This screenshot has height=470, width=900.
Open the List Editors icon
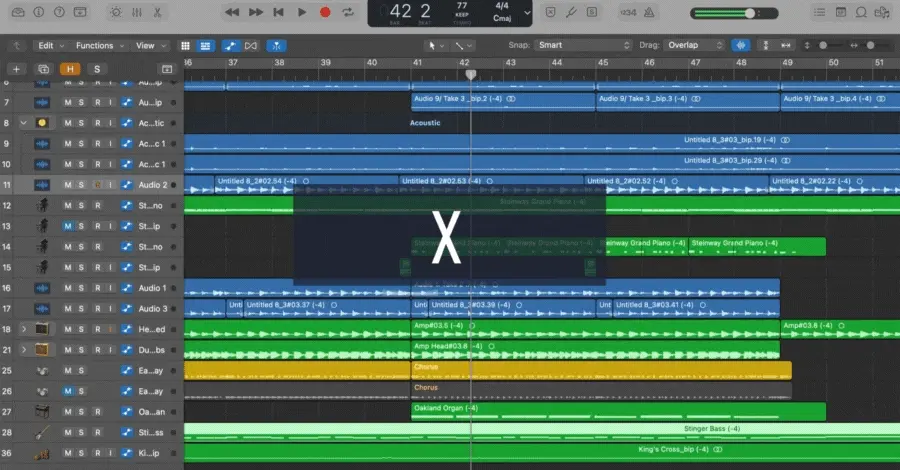point(820,12)
